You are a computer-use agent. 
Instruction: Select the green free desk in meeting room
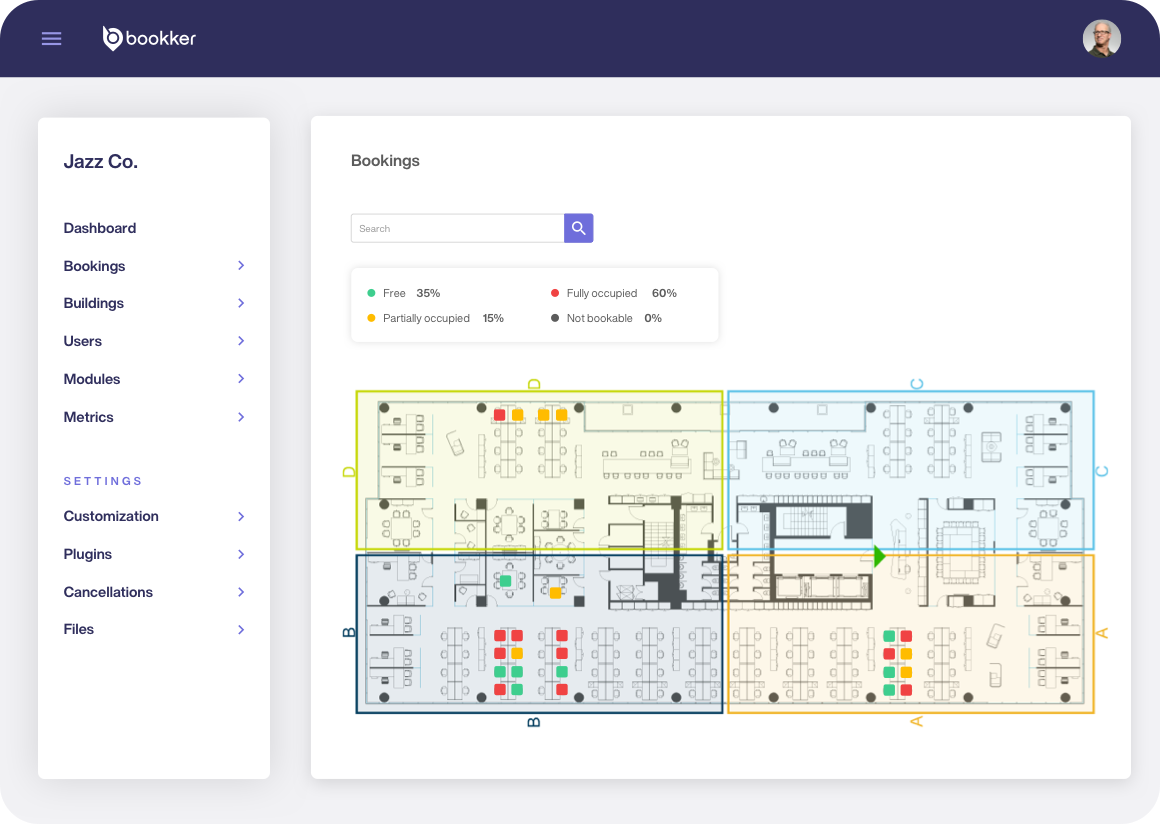(x=505, y=581)
